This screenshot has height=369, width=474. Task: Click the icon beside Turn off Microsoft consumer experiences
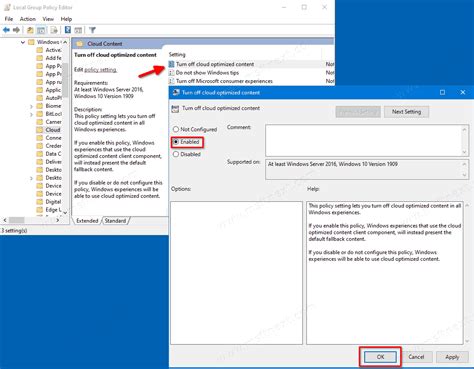coord(171,81)
